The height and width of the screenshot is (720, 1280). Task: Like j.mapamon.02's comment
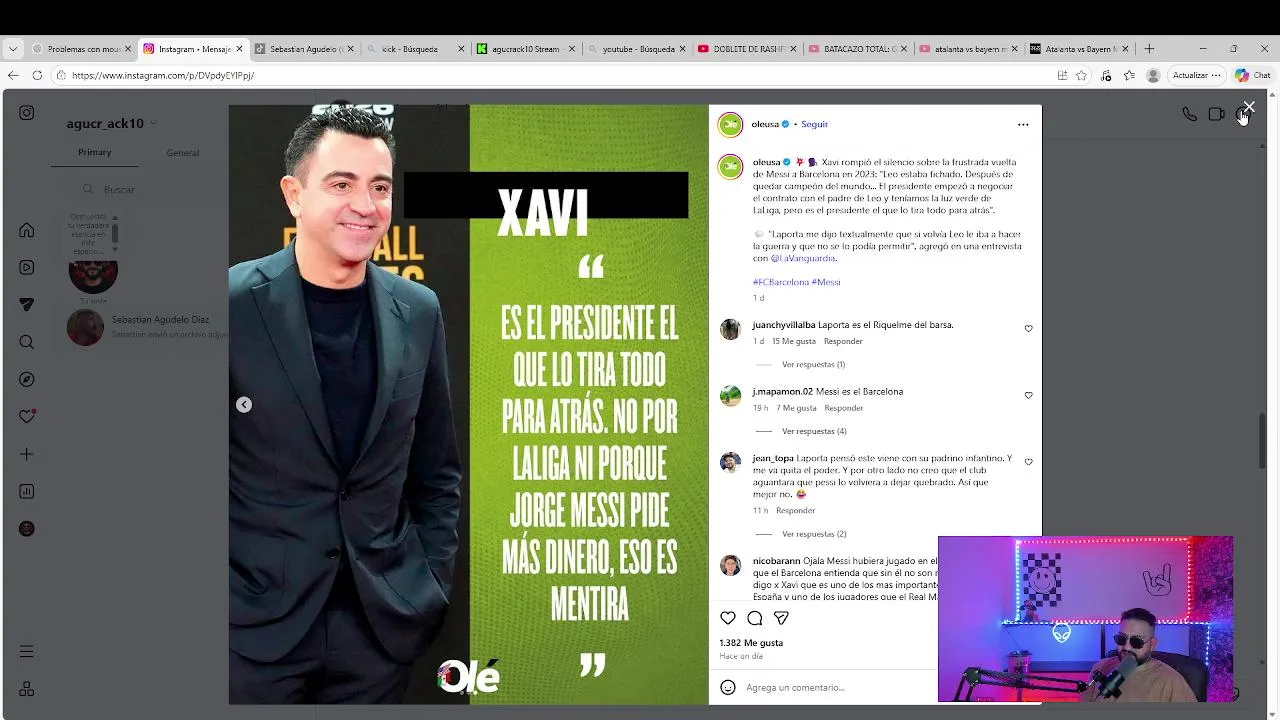1028,395
